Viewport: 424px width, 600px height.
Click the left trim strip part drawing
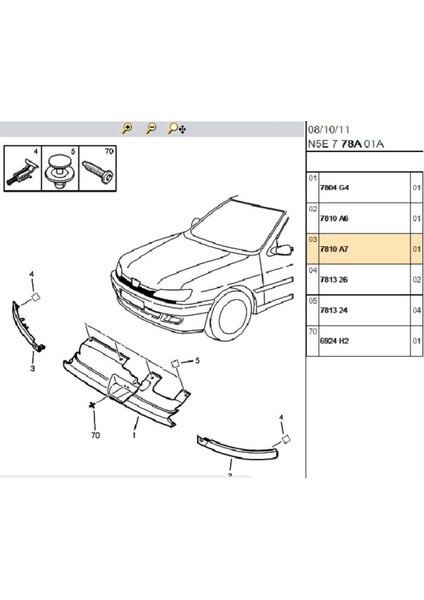(x=28, y=325)
